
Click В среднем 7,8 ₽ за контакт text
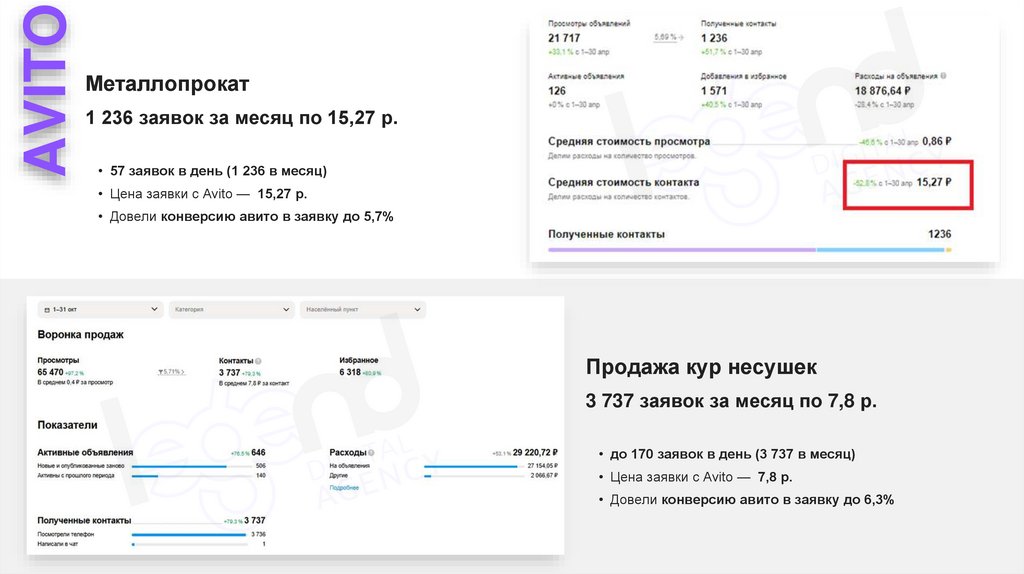point(254,383)
